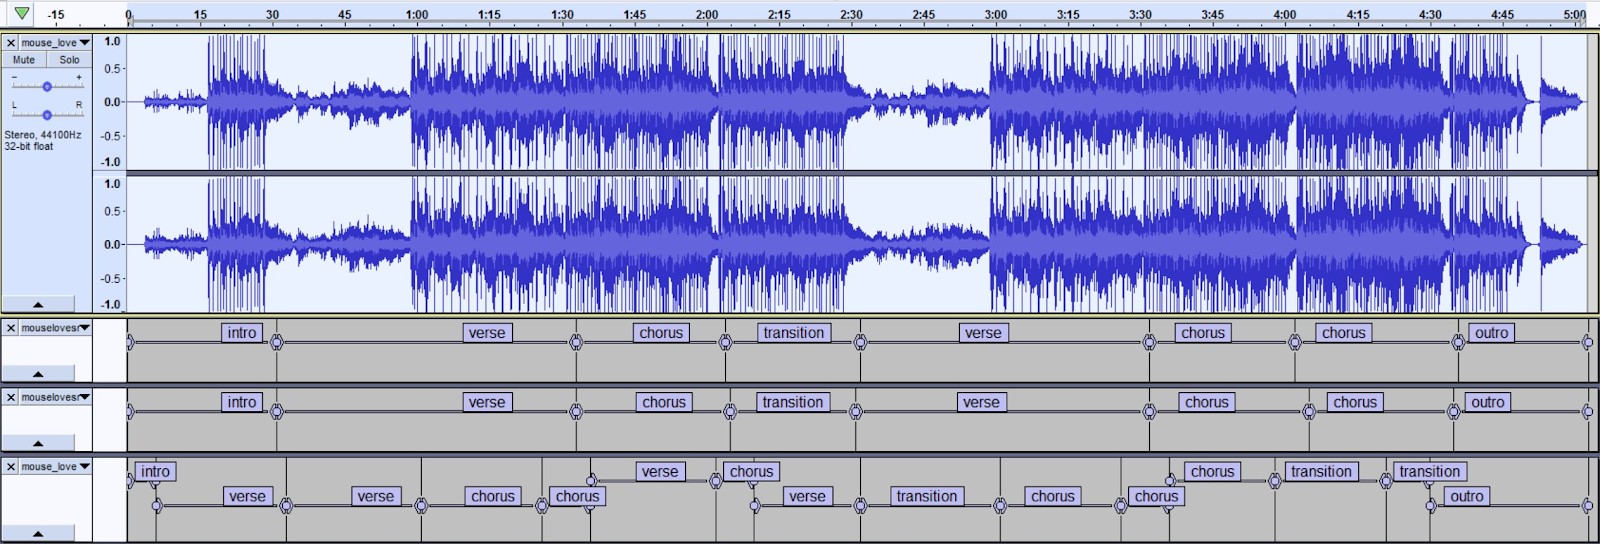Open the bottom mouse_love label track menu

point(56,467)
